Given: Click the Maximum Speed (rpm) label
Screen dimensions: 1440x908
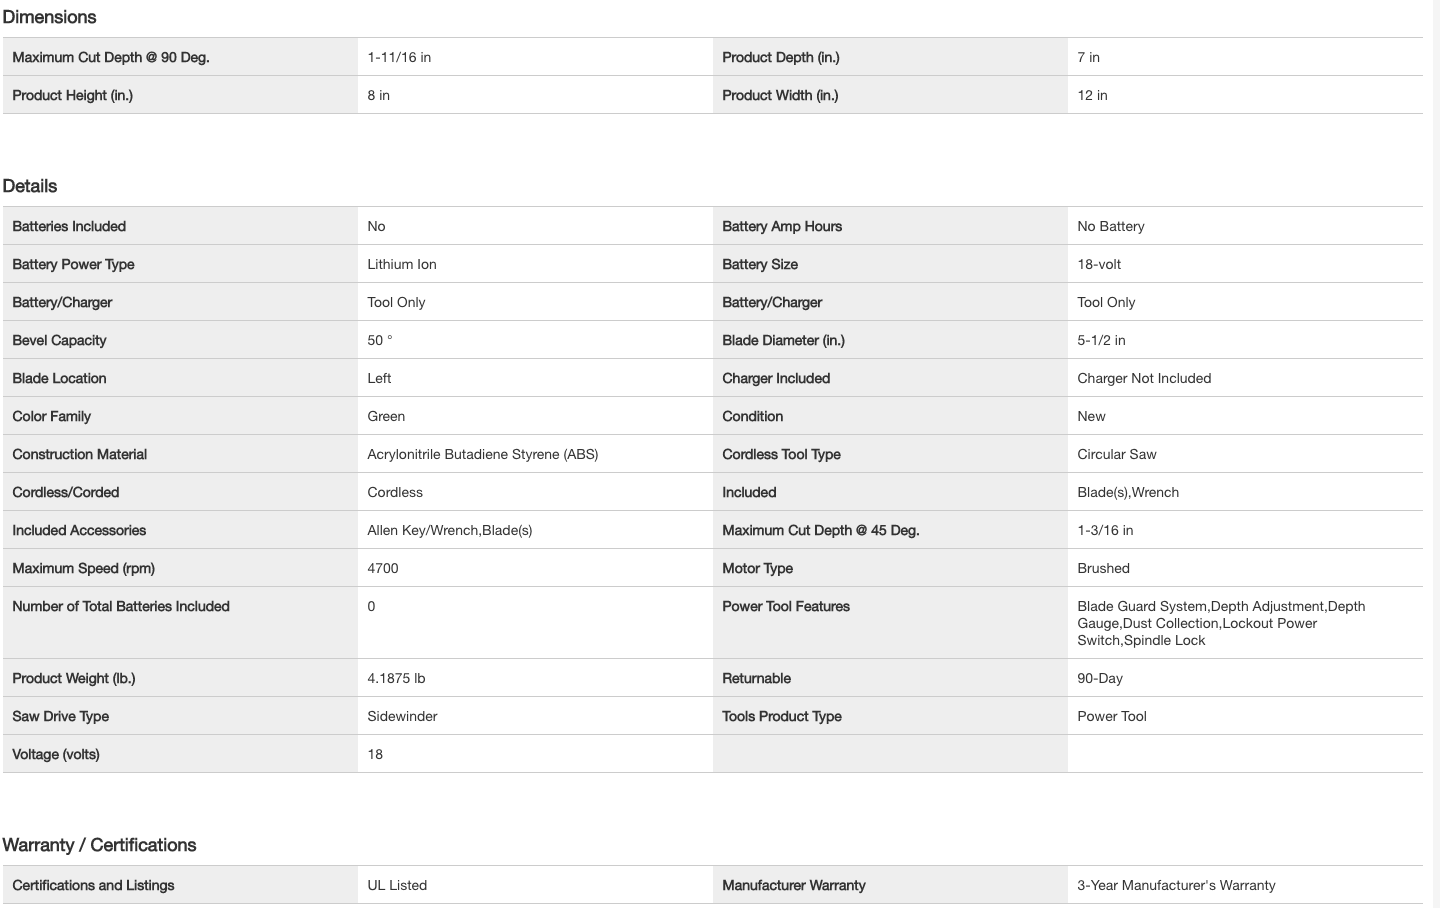Looking at the screenshot, I should click(x=83, y=568).
